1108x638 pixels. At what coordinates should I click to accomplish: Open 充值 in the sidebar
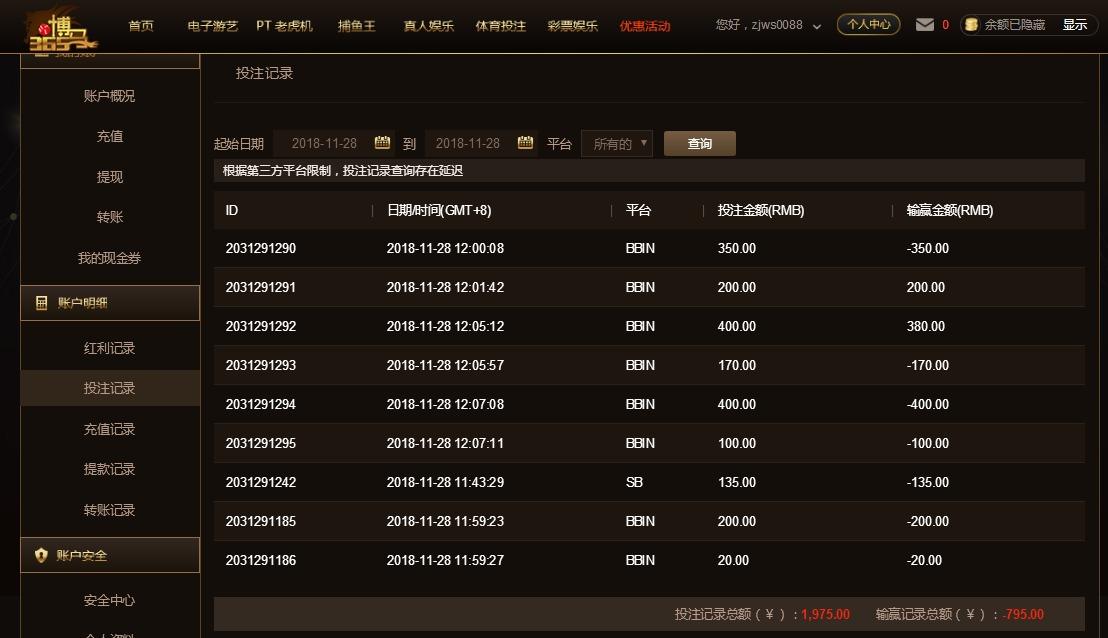(x=110, y=136)
